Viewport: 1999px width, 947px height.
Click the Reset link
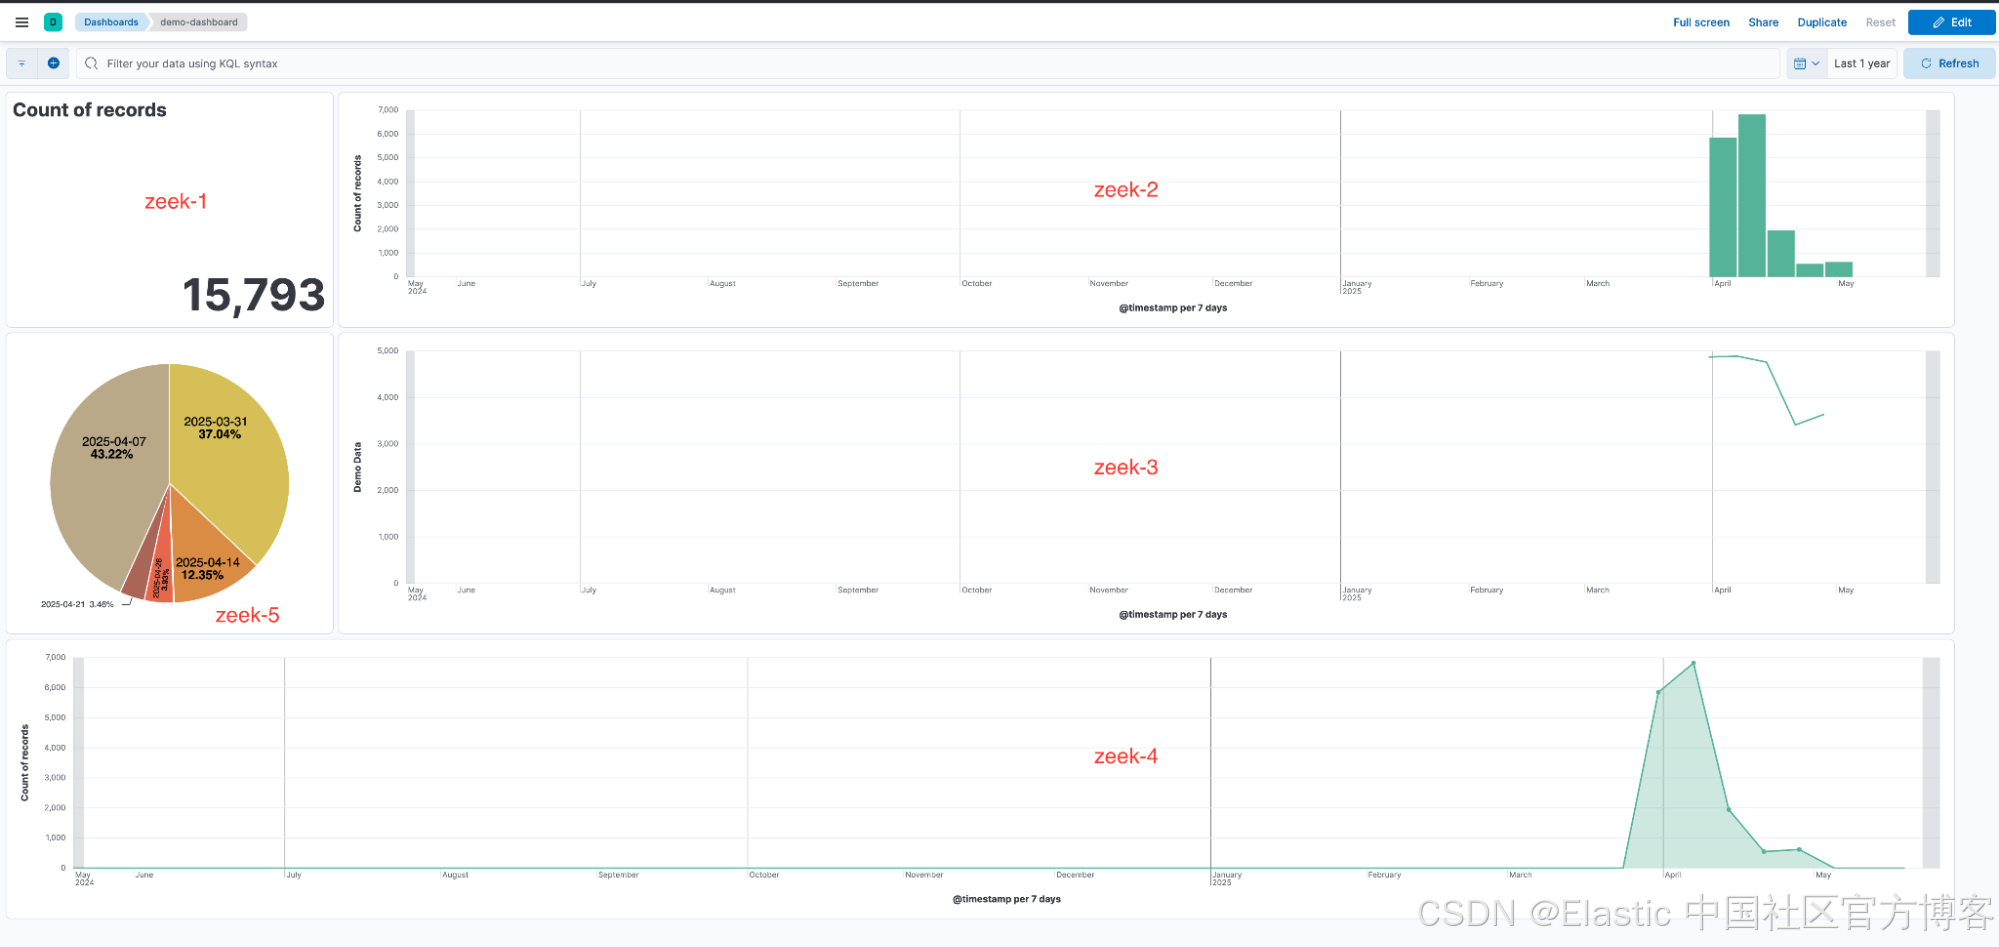[x=1880, y=22]
